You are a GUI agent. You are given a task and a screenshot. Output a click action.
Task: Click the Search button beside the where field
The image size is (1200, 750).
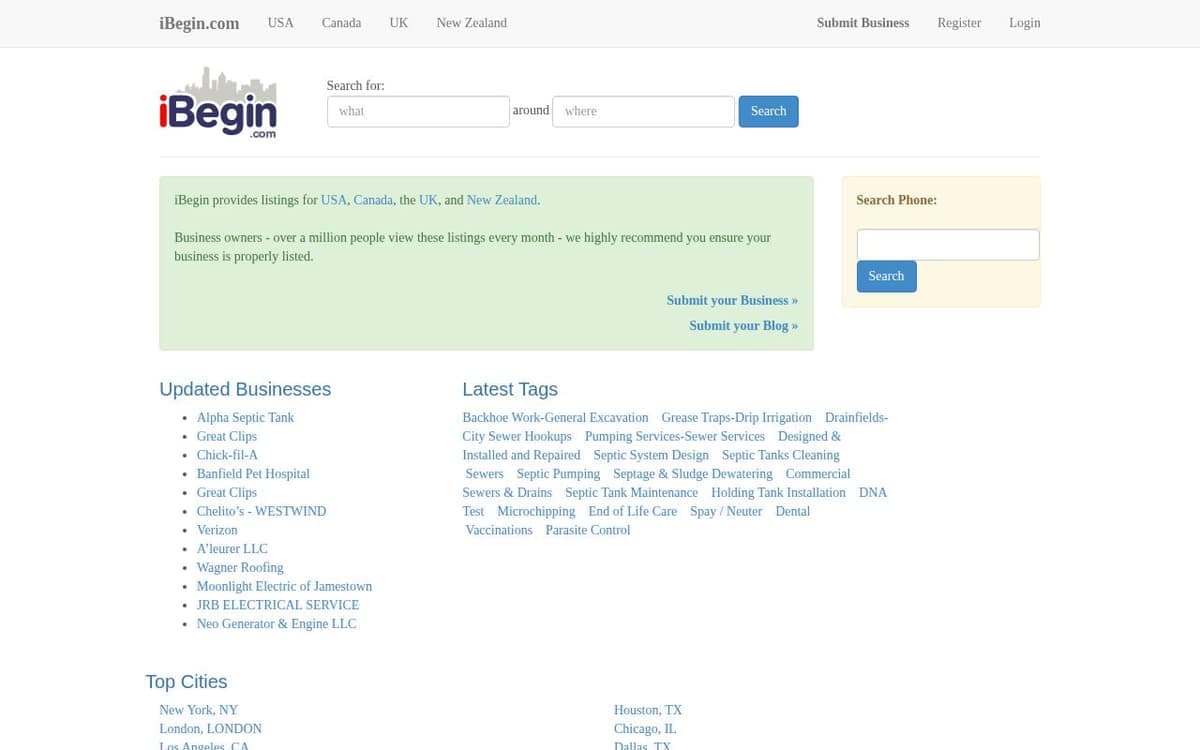(768, 111)
